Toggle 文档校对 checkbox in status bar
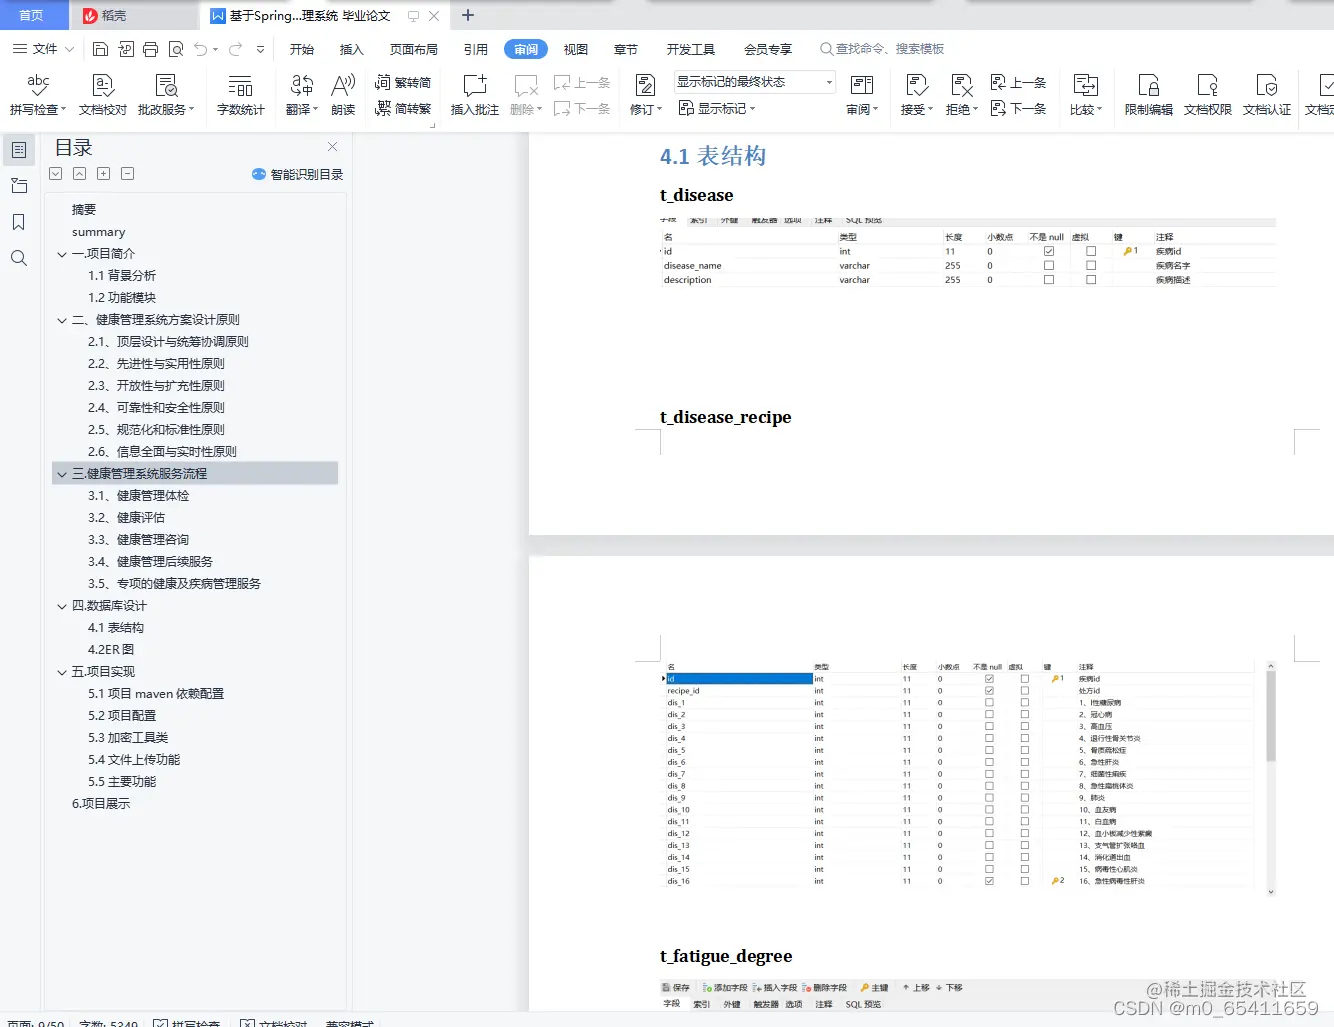This screenshot has width=1334, height=1027. coord(247,1023)
